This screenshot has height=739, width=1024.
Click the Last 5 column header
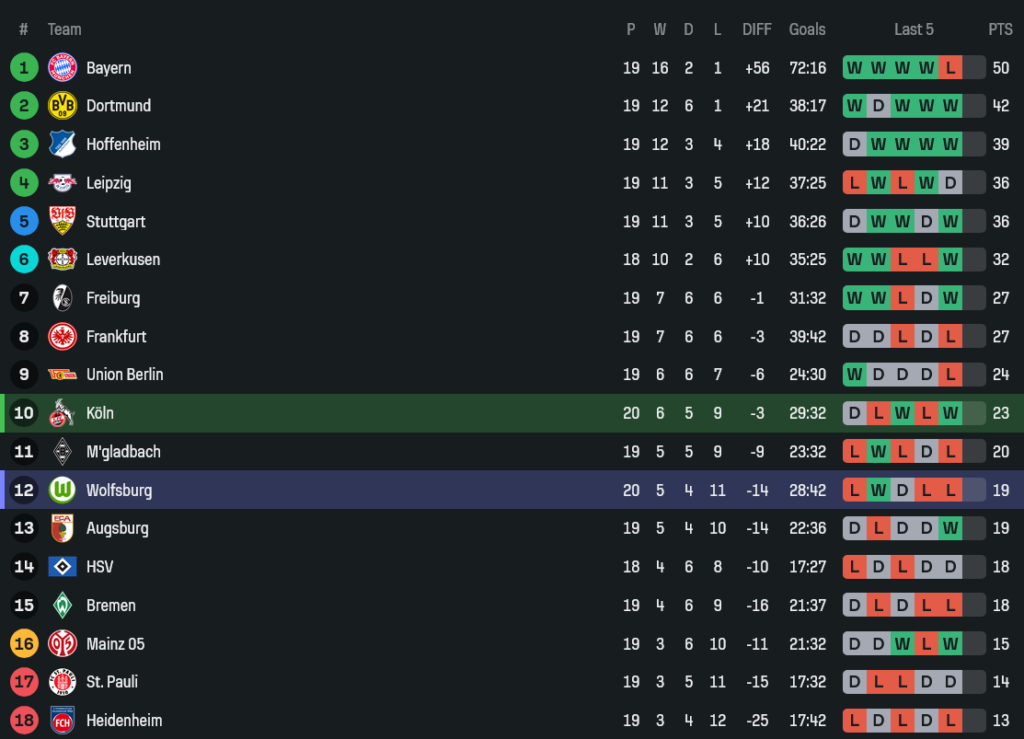coord(914,30)
